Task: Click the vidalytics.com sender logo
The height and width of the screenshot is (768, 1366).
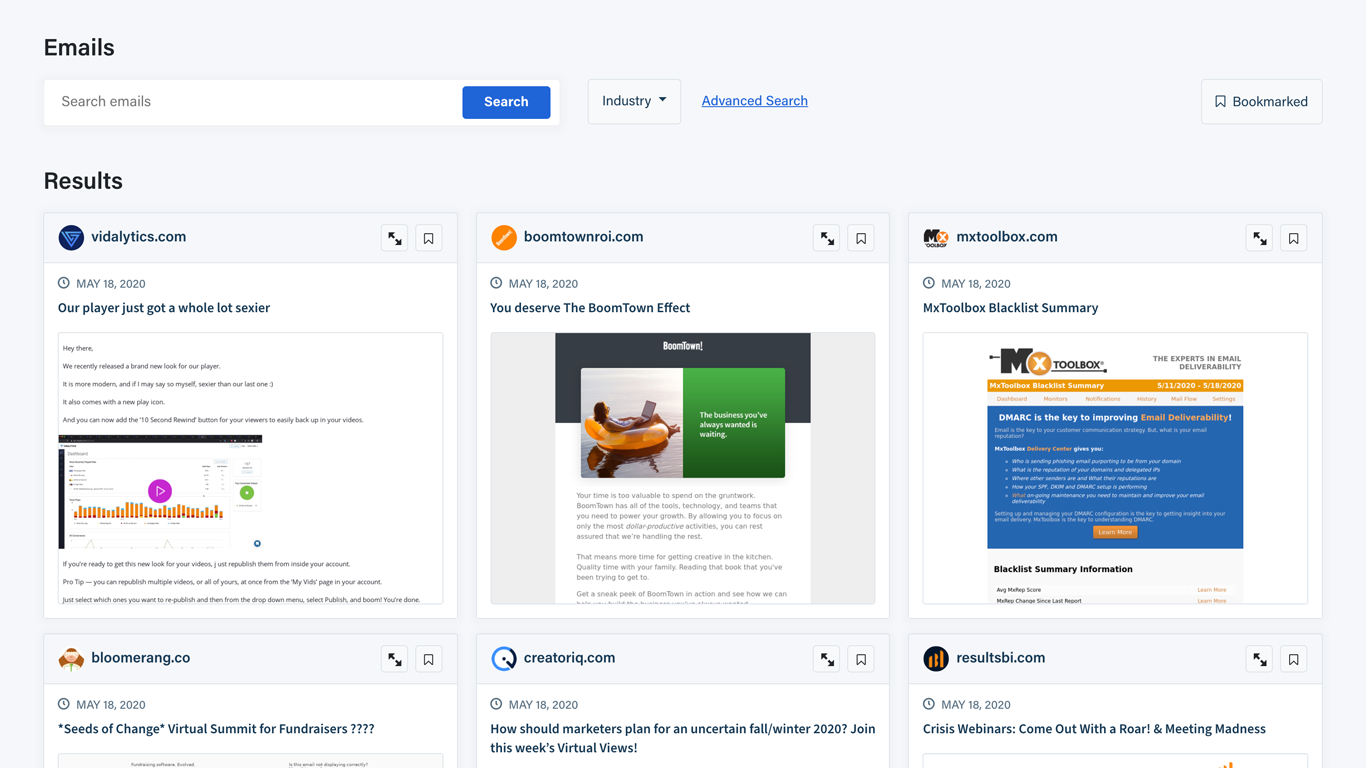Action: [x=71, y=237]
